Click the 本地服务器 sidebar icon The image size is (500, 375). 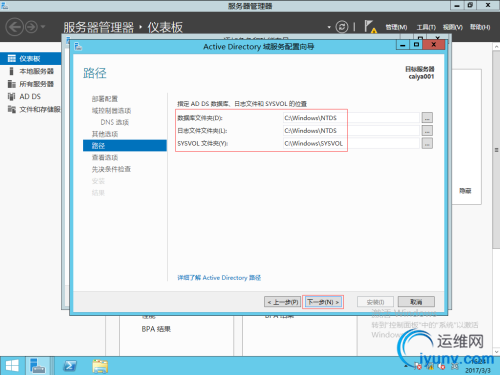(x=11, y=71)
